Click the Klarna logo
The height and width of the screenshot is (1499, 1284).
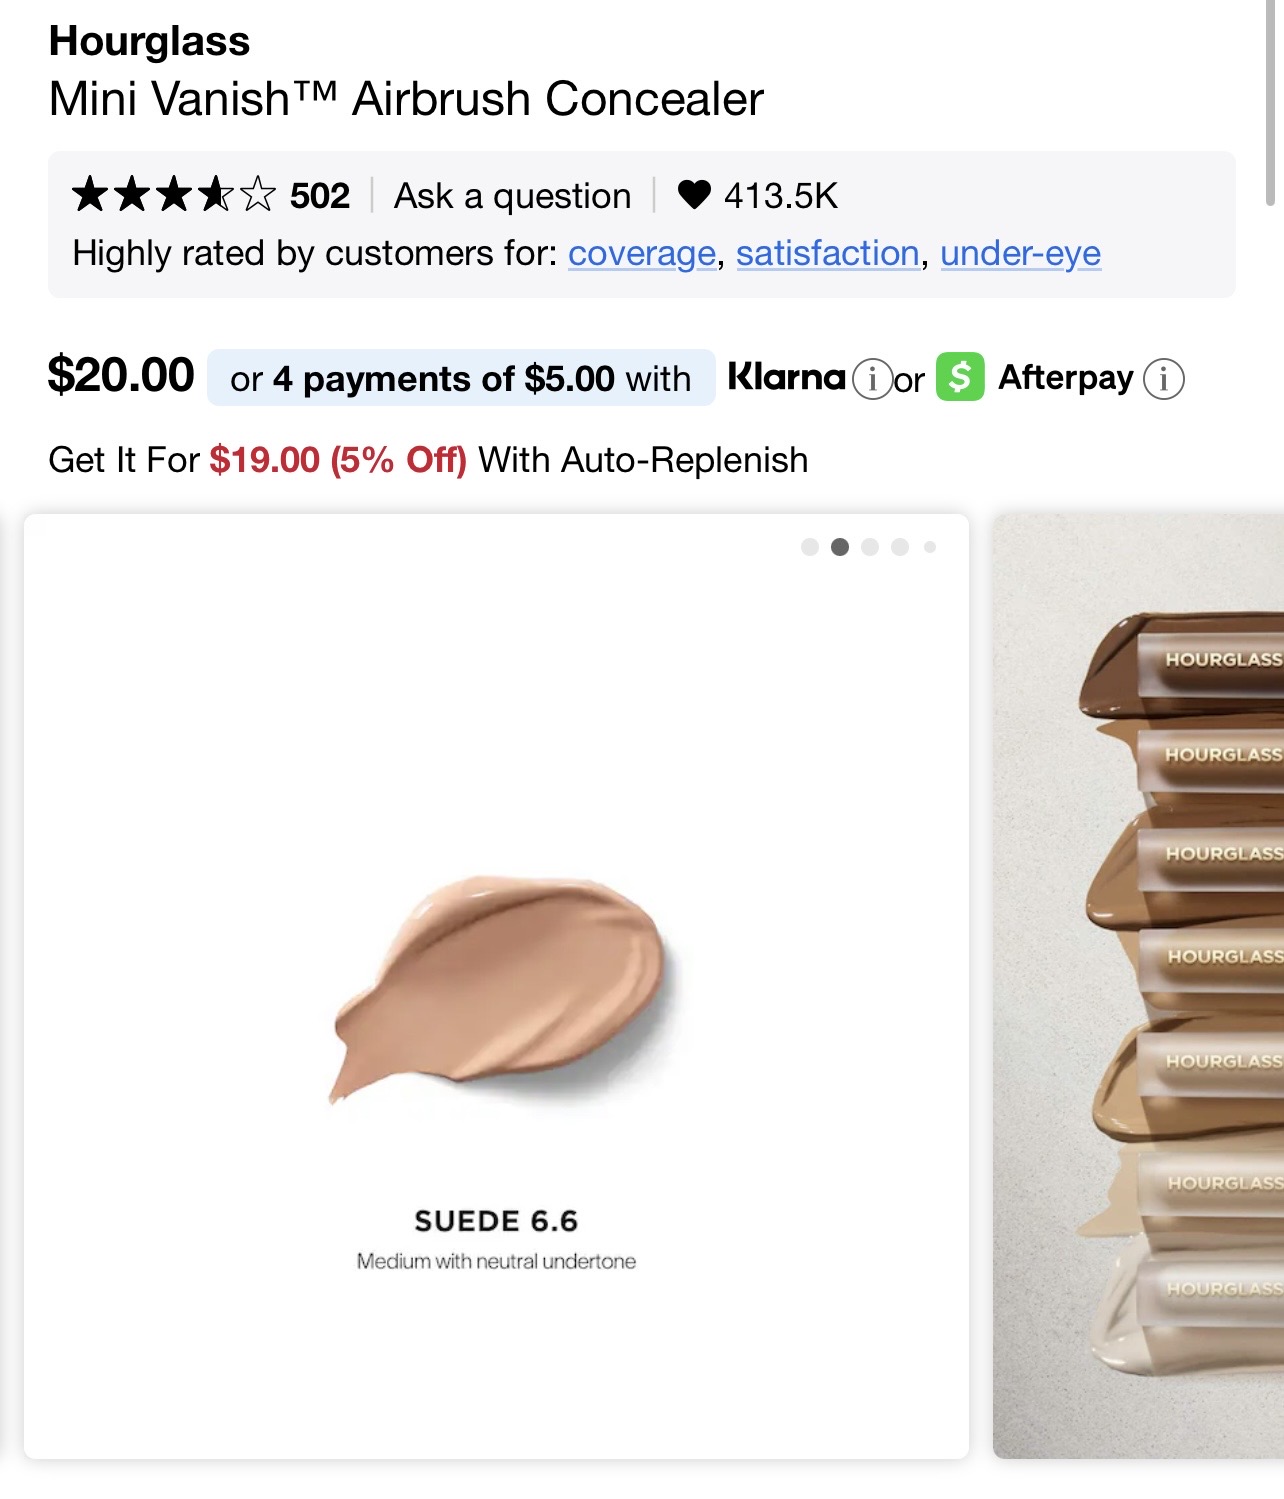[786, 377]
